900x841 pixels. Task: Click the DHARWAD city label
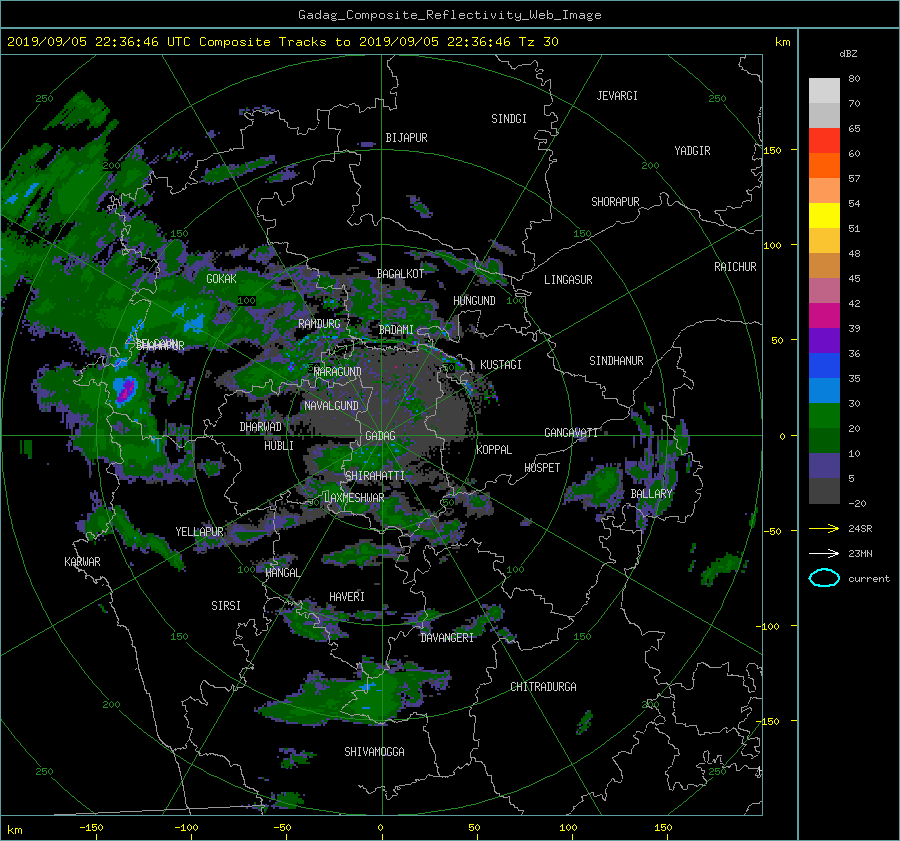261,427
